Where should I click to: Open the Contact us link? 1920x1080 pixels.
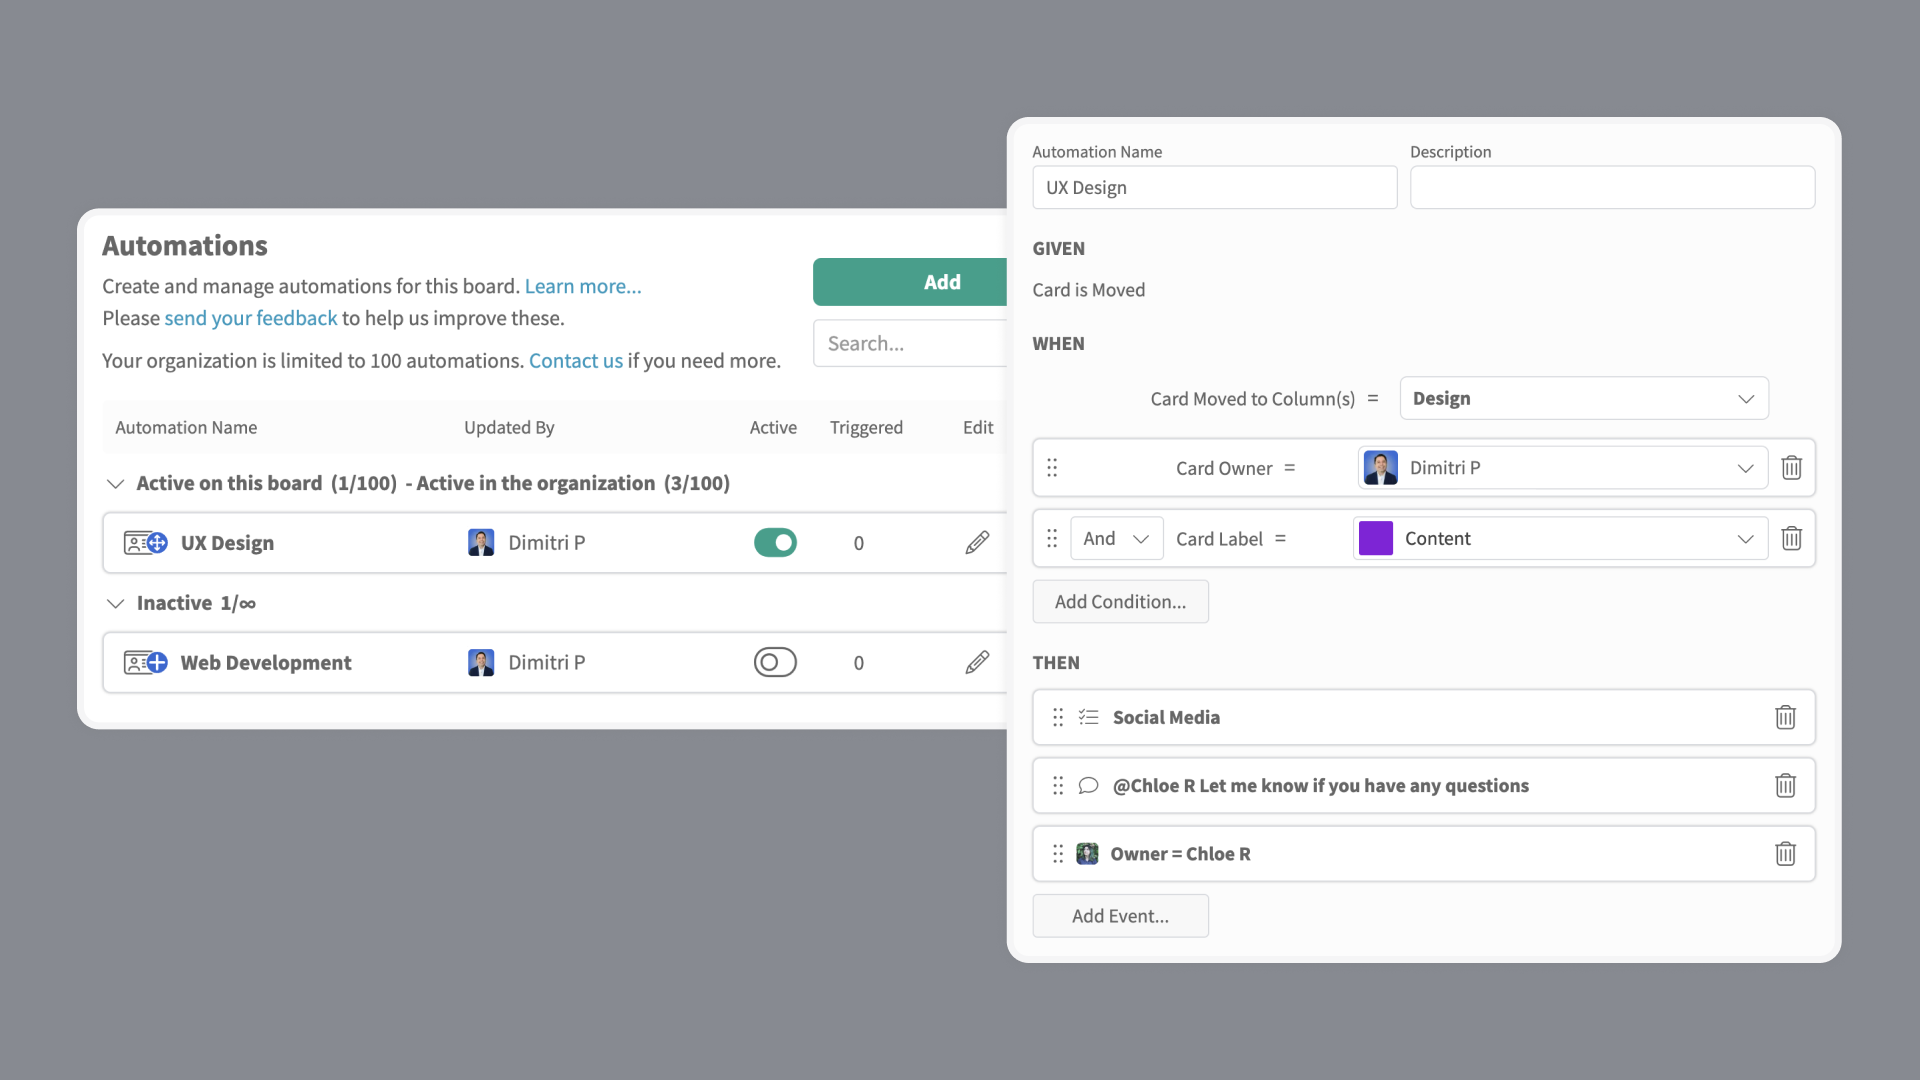pyautogui.click(x=576, y=361)
